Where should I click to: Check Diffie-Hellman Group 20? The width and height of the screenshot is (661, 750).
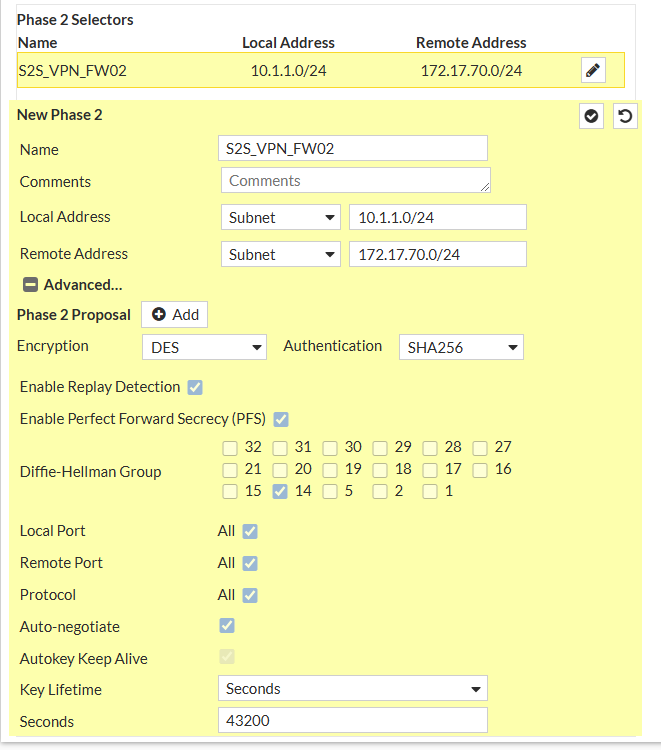click(280, 470)
